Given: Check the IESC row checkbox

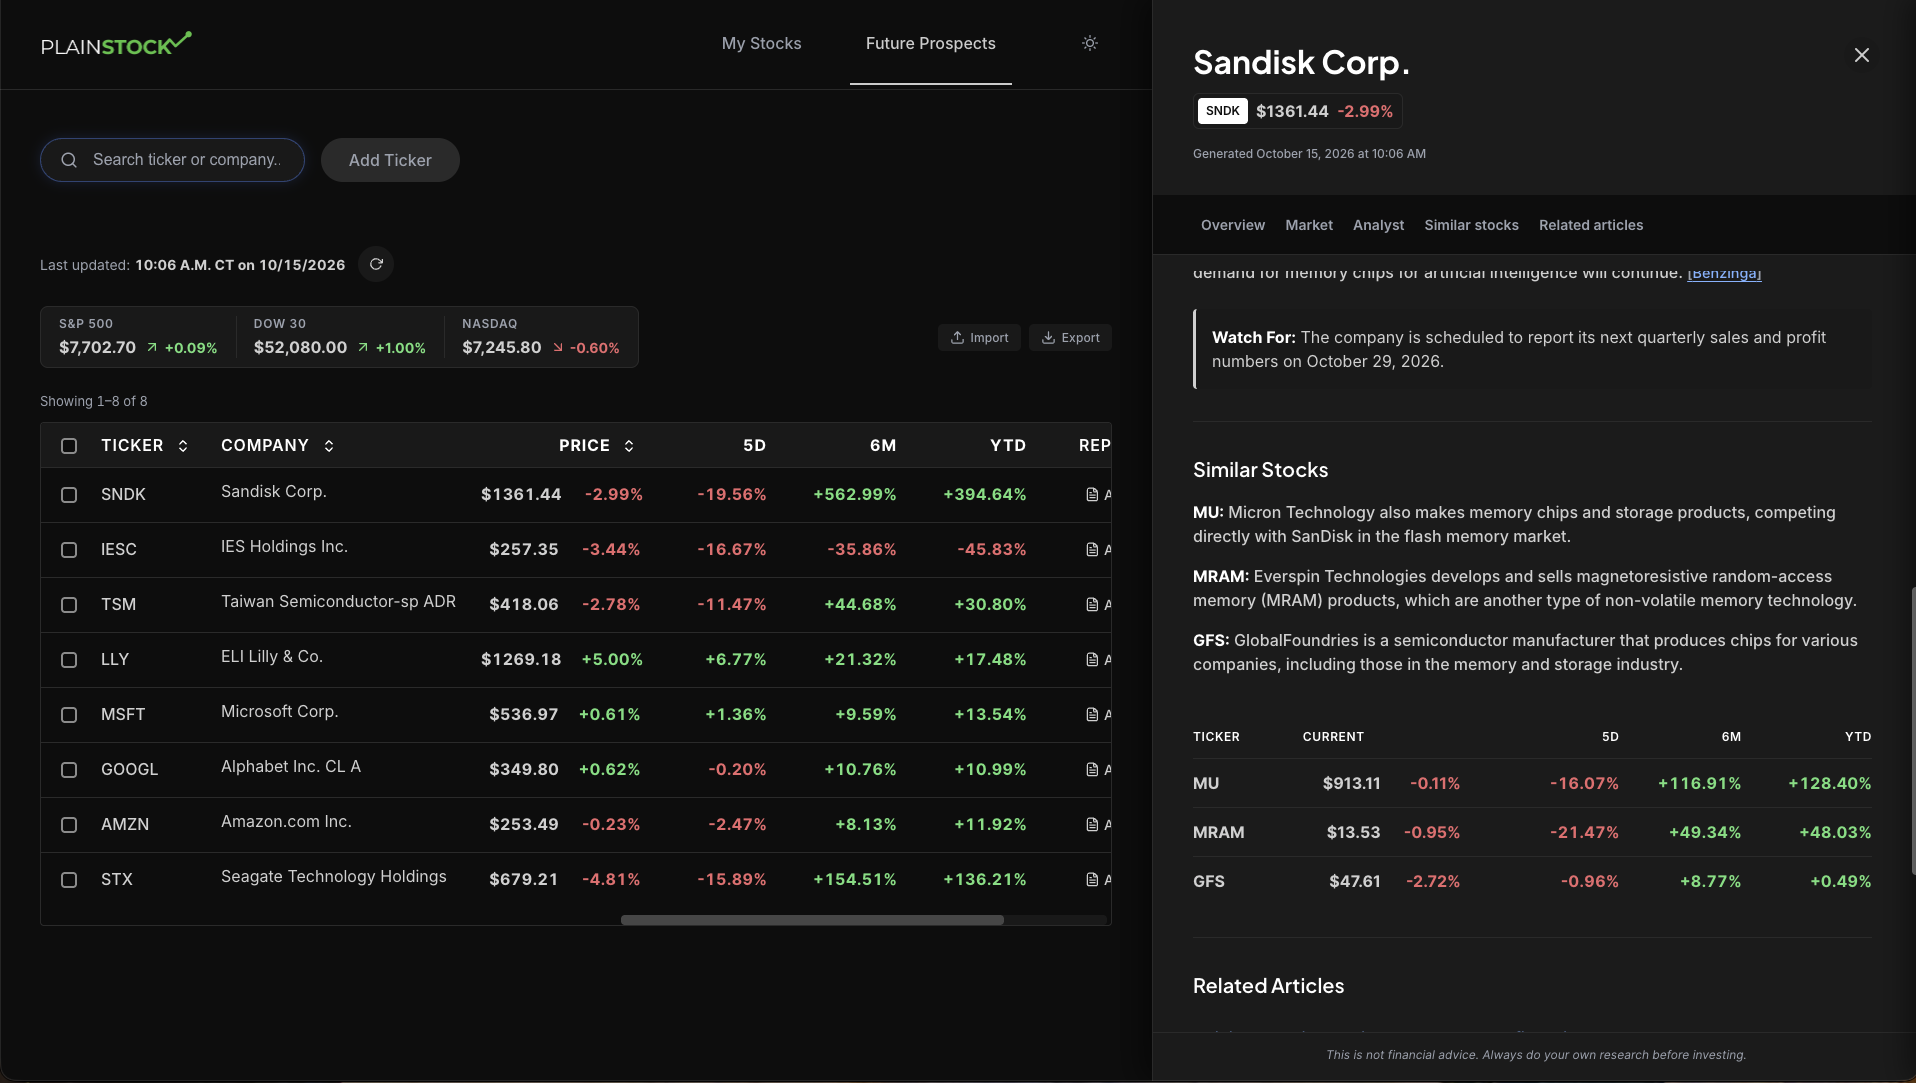Looking at the screenshot, I should [x=69, y=550].
